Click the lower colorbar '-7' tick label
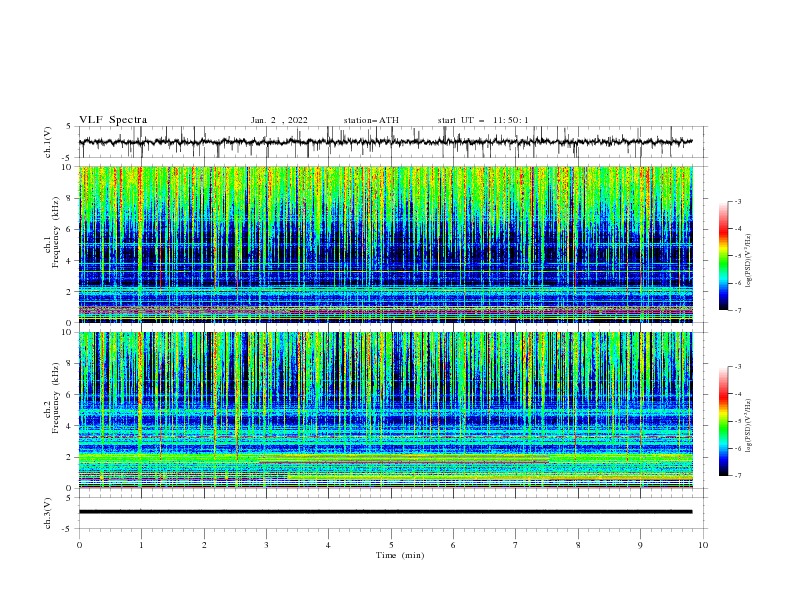This screenshot has height=612, width=792. coord(737,475)
